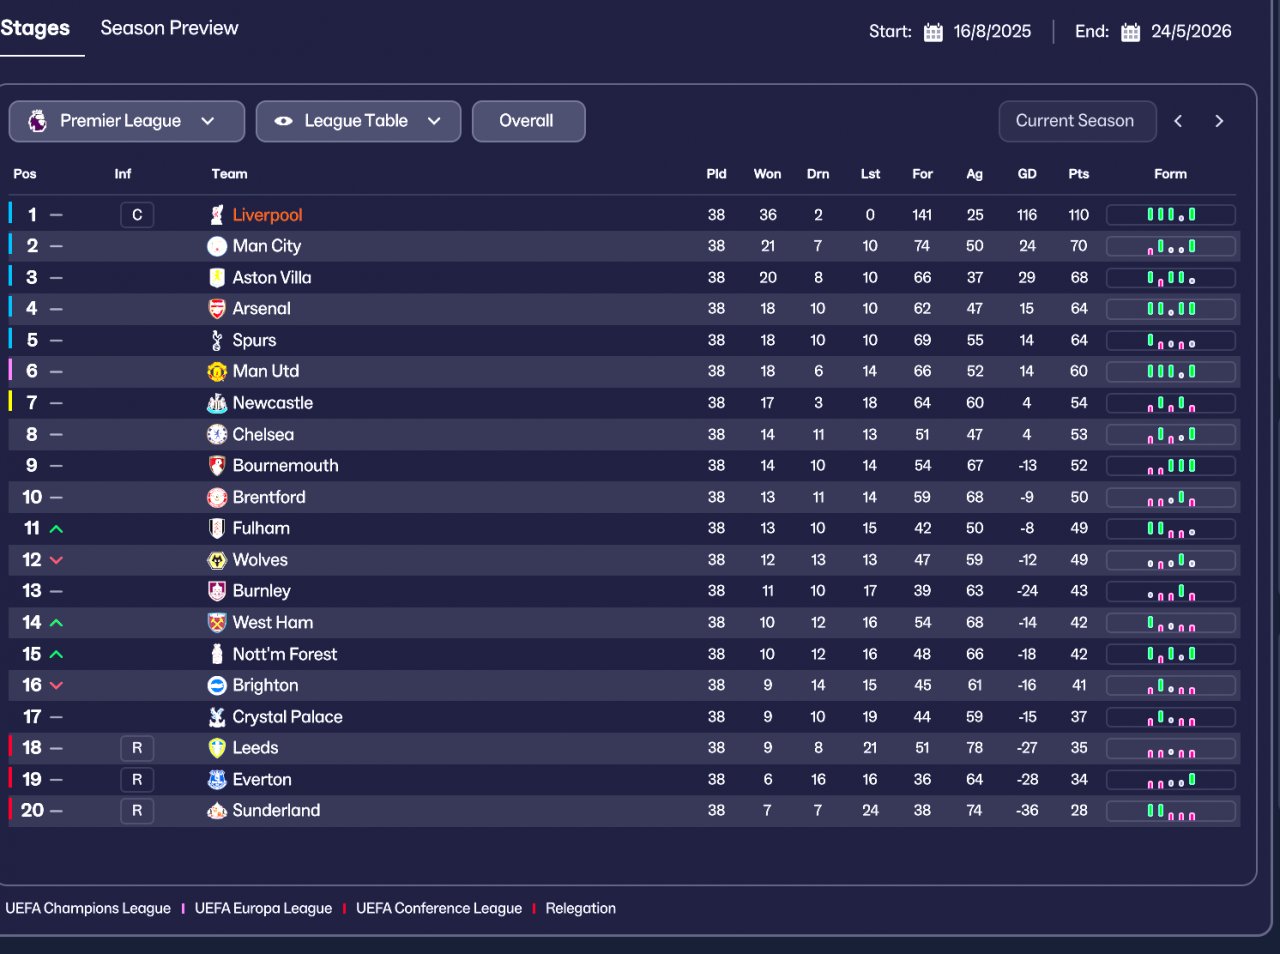This screenshot has height=954, width=1280.
Task: Click the start date calendar icon
Action: click(933, 32)
